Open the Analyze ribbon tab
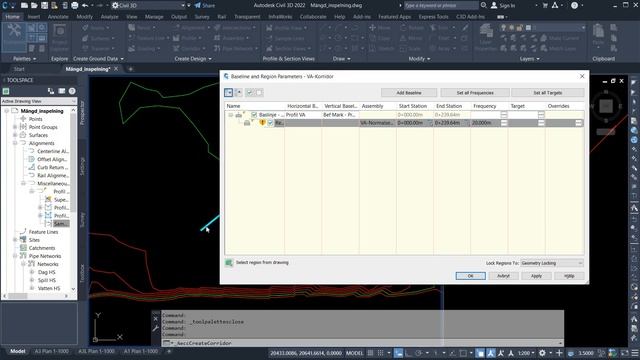Image resolution: width=640 pixels, height=360 pixels. (109, 17)
